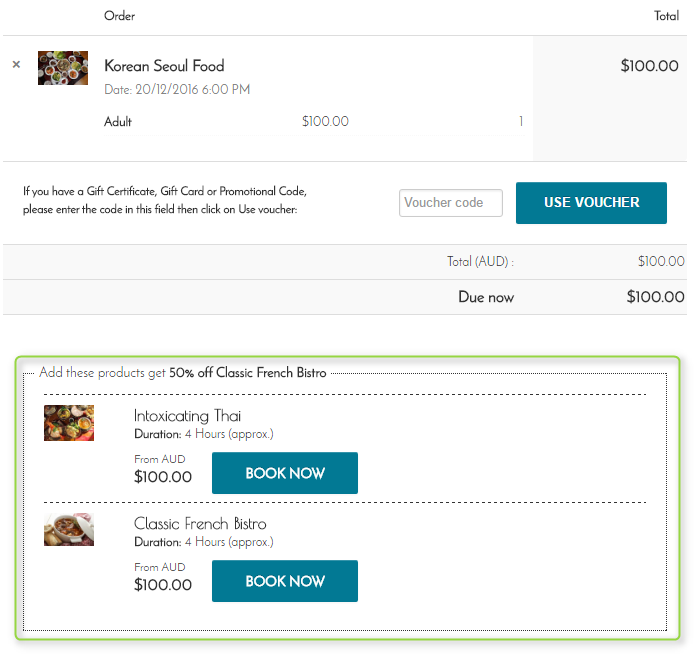Click the Adult ticket row label
Viewport: 698px width, 658px height.
coord(118,122)
